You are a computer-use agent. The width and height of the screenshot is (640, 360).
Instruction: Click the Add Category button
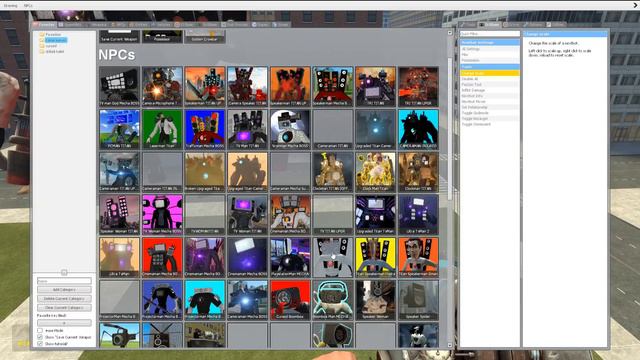pyautogui.click(x=64, y=290)
